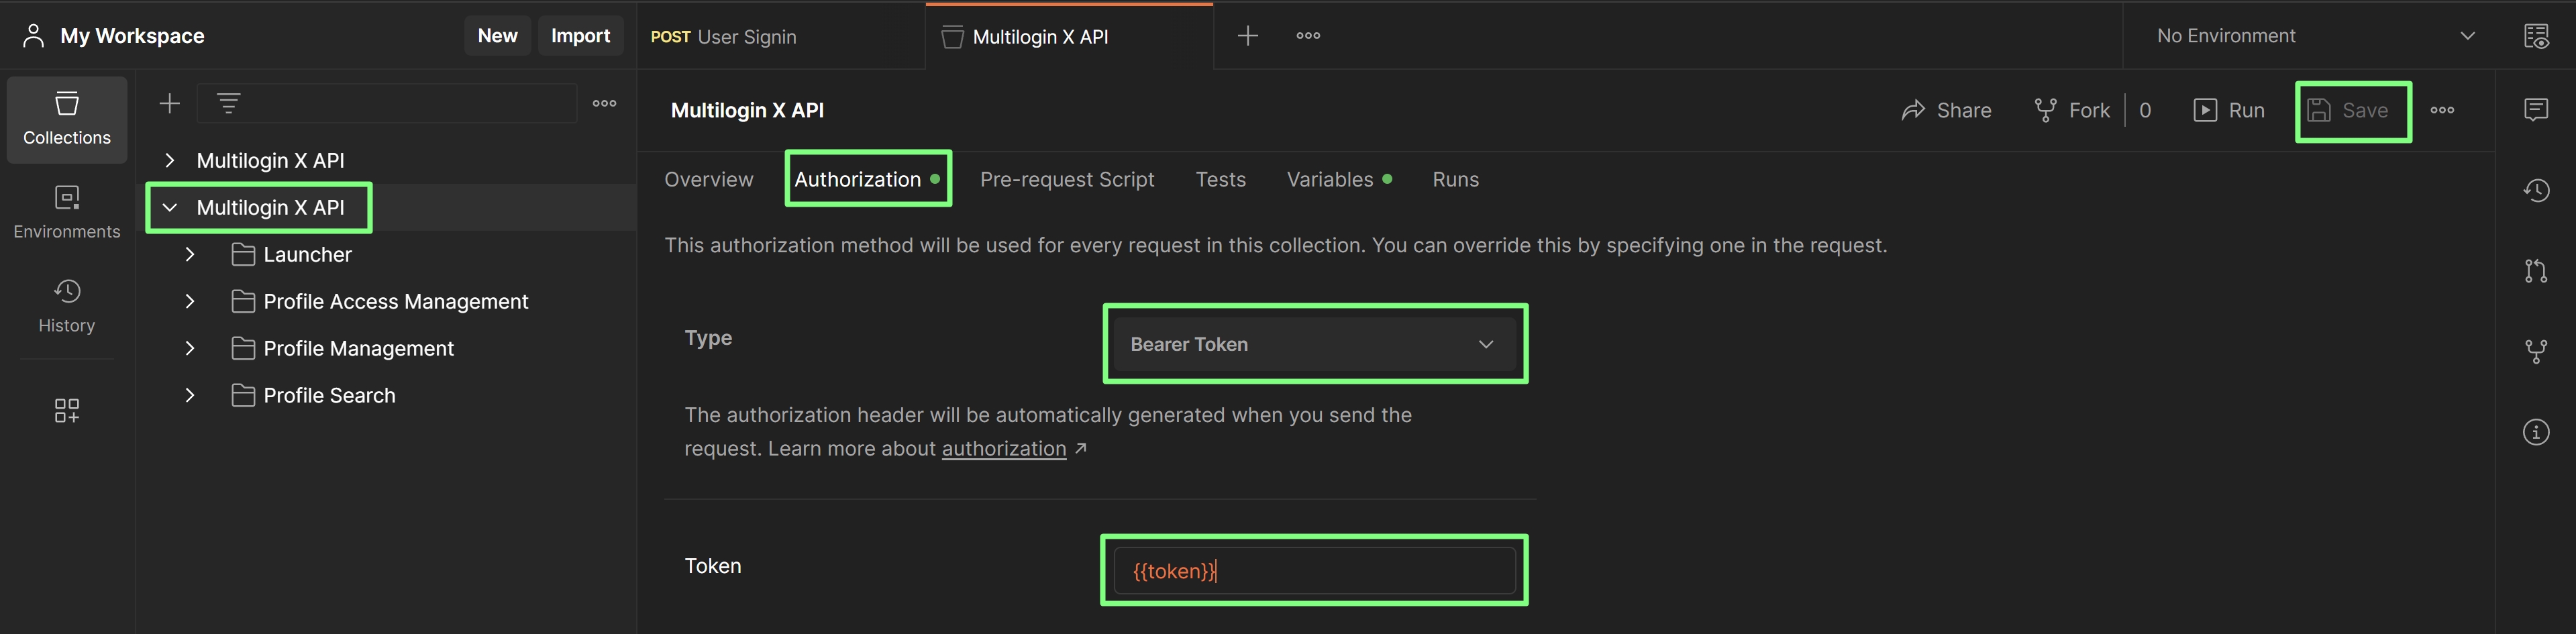Switch to the Runs tab
This screenshot has width=2576, height=634.
click(x=1455, y=180)
